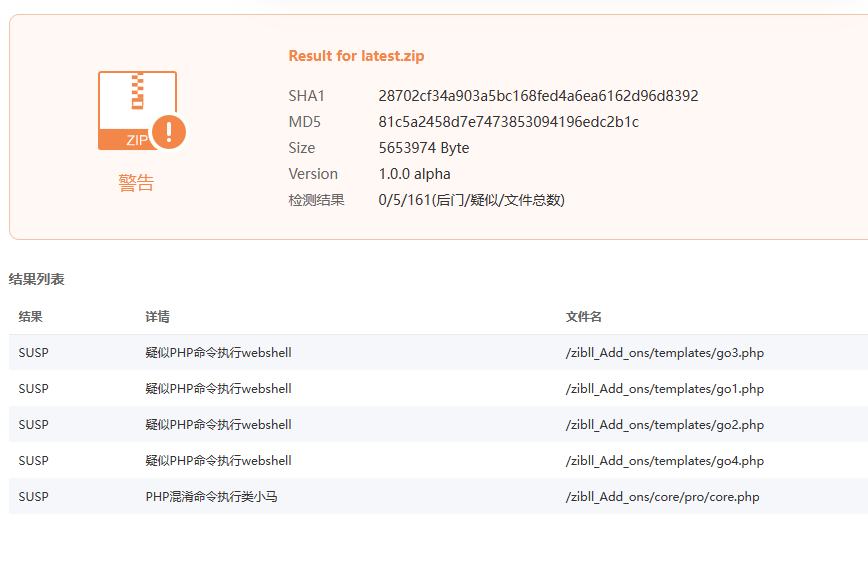Screen dimensions: 868x573
Task: Click the PHP混淆命令执行类小马 detail text
Action: click(x=211, y=497)
